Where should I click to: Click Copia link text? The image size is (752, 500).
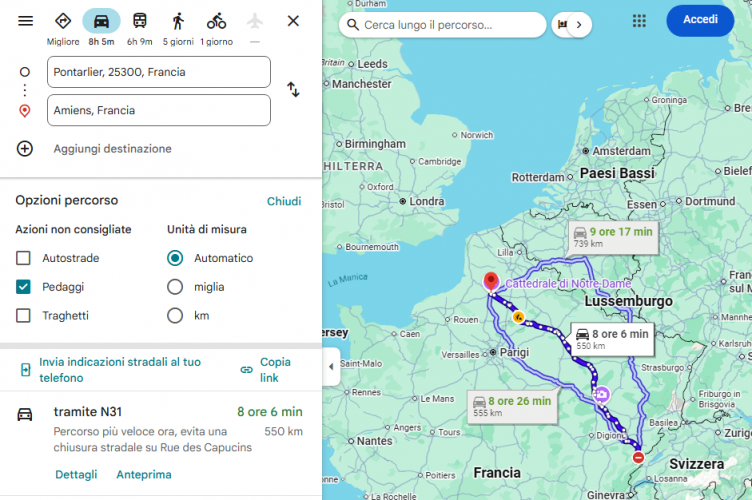point(275,370)
